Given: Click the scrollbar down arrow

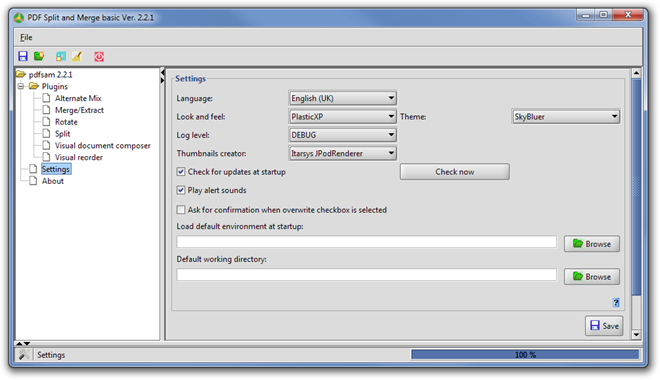Looking at the screenshot, I should coord(636,335).
